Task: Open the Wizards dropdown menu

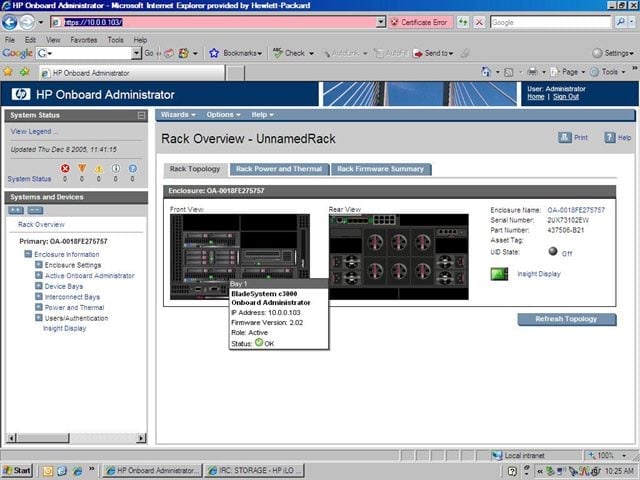Action: (x=178, y=115)
